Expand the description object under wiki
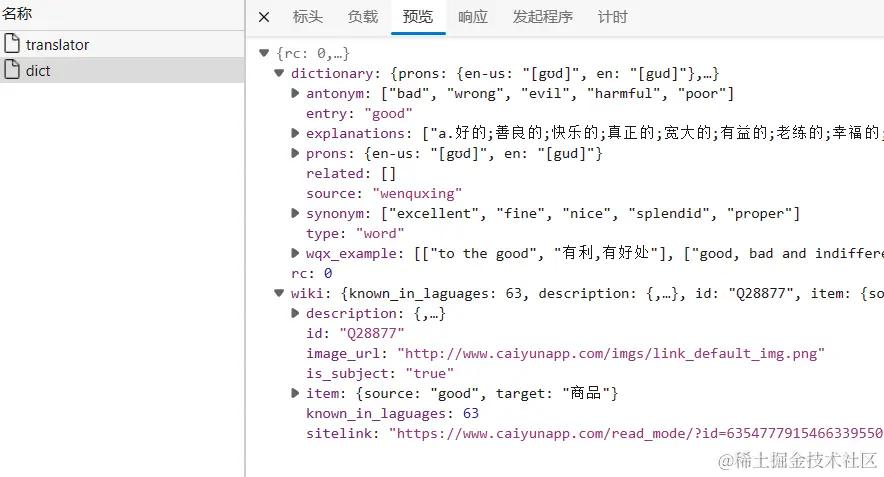884x477 pixels. pyautogui.click(x=295, y=313)
